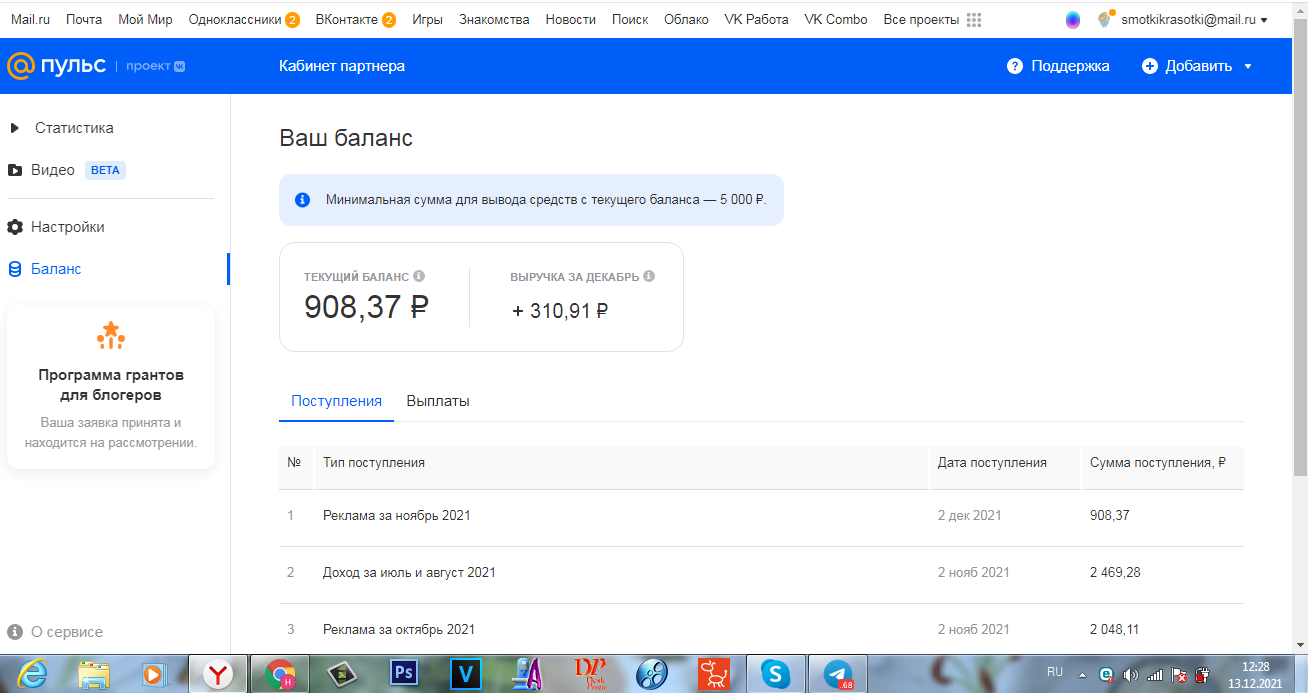Click the Пульс logo in the header
The width and height of the screenshot is (1308, 693).
(59, 66)
